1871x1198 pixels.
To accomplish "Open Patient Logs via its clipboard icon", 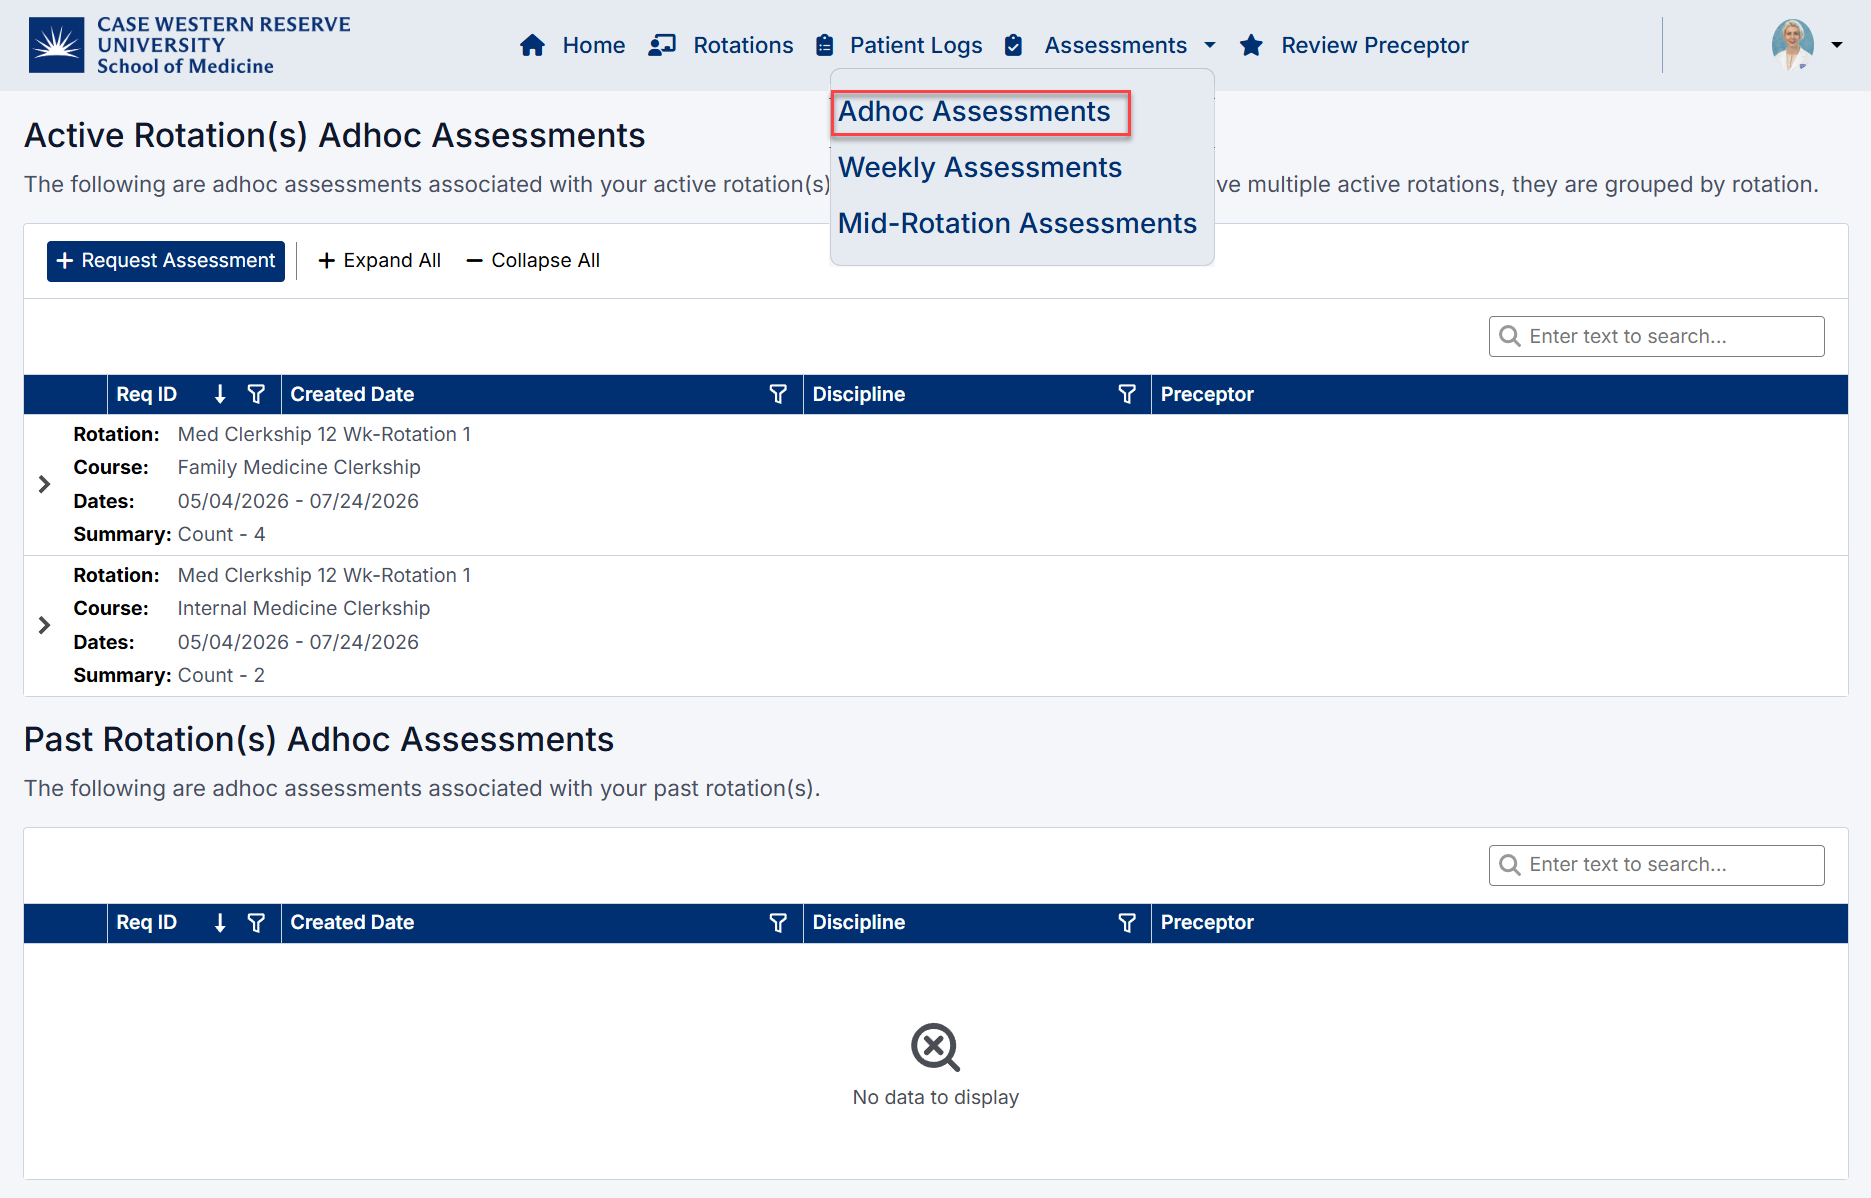I will (x=824, y=45).
